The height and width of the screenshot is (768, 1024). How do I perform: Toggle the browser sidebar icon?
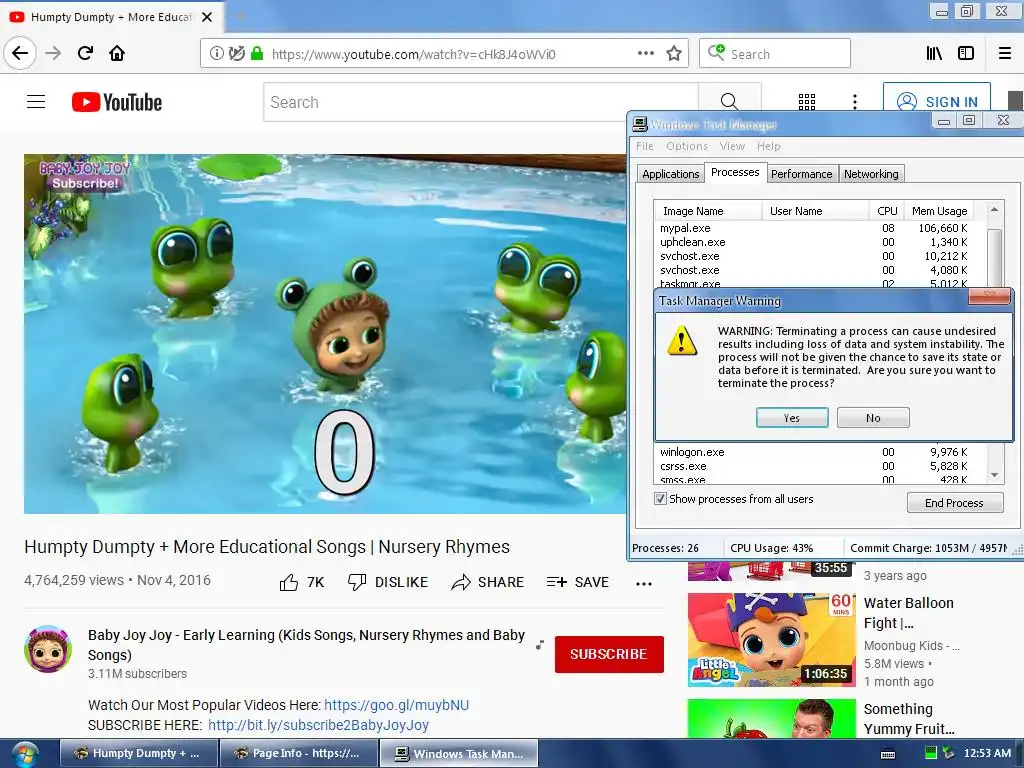point(966,54)
